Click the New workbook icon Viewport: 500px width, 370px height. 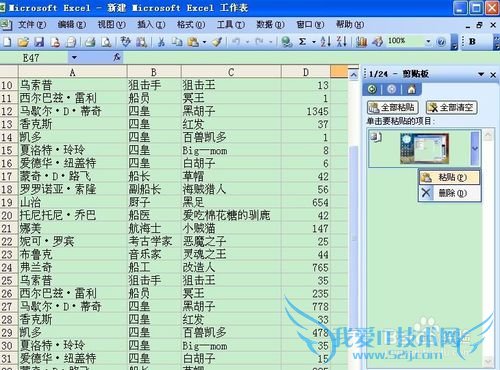click(x=7, y=42)
